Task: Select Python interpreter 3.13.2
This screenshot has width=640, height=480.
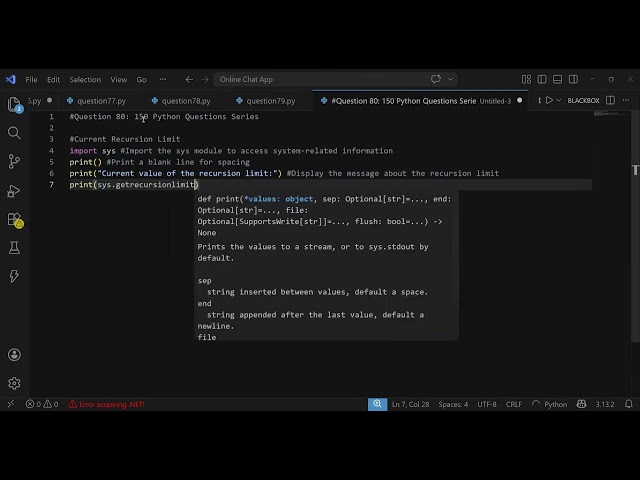Action: tap(604, 404)
